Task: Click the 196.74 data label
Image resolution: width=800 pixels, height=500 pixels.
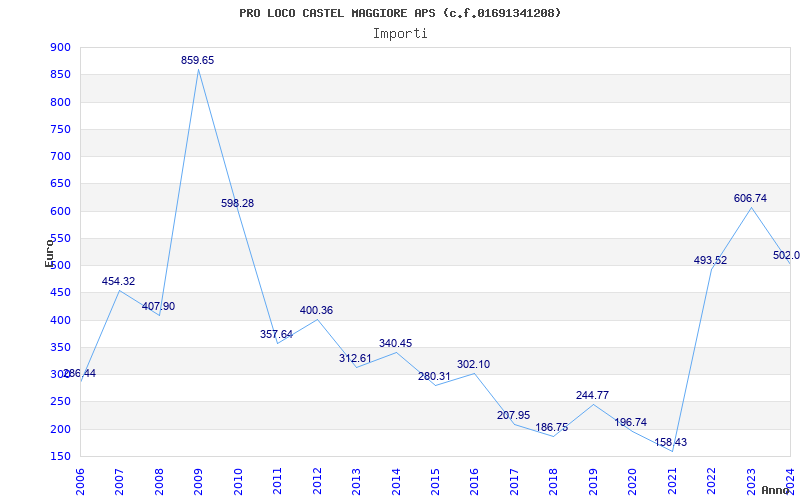Action: [x=631, y=422]
